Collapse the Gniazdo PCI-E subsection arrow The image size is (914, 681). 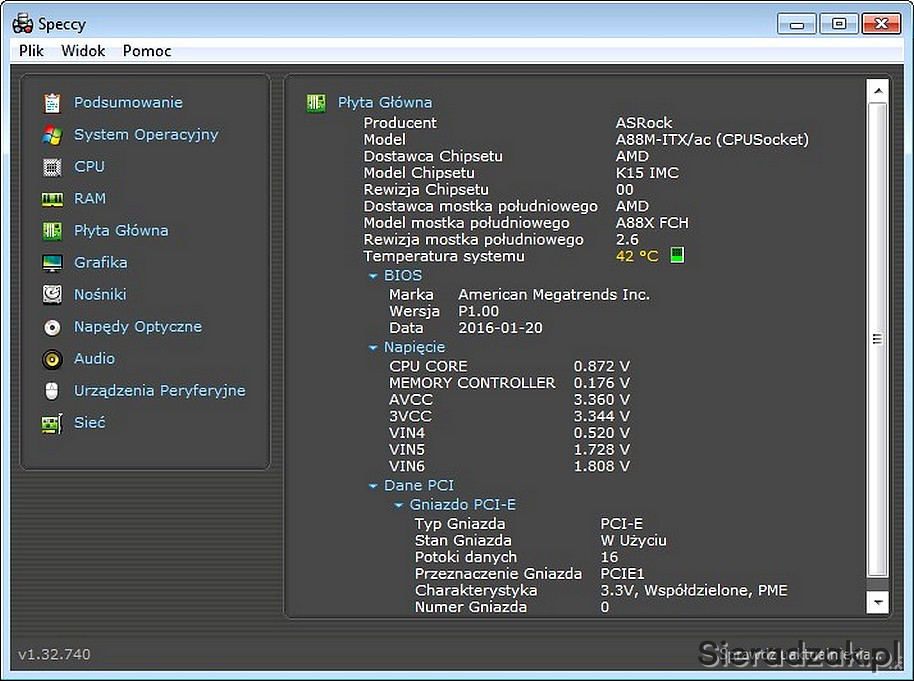pos(399,505)
